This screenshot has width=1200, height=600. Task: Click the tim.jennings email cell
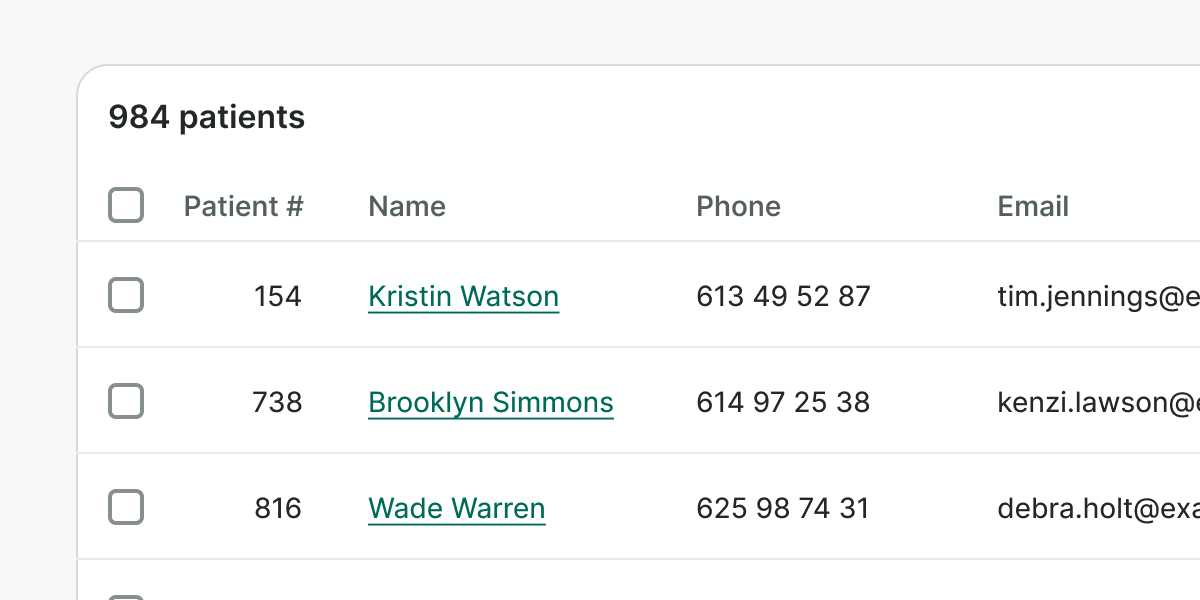[1098, 296]
